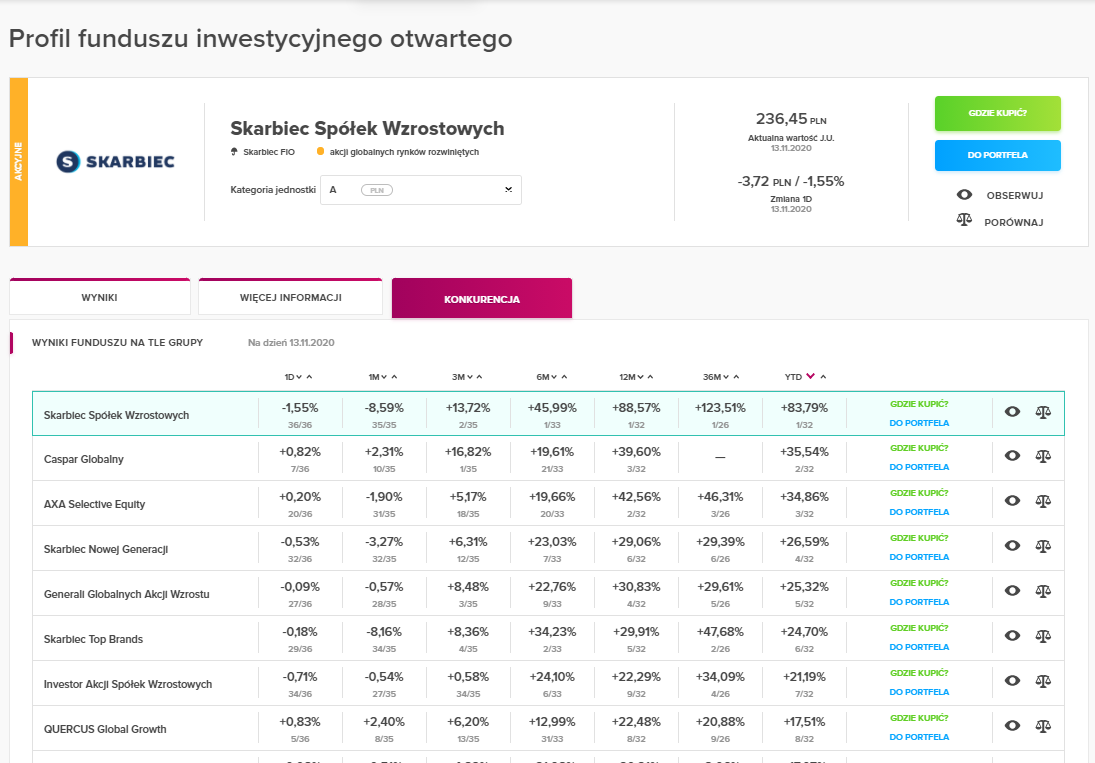
Task: Open Caspar Globalny fund name in table
Action: (84, 459)
